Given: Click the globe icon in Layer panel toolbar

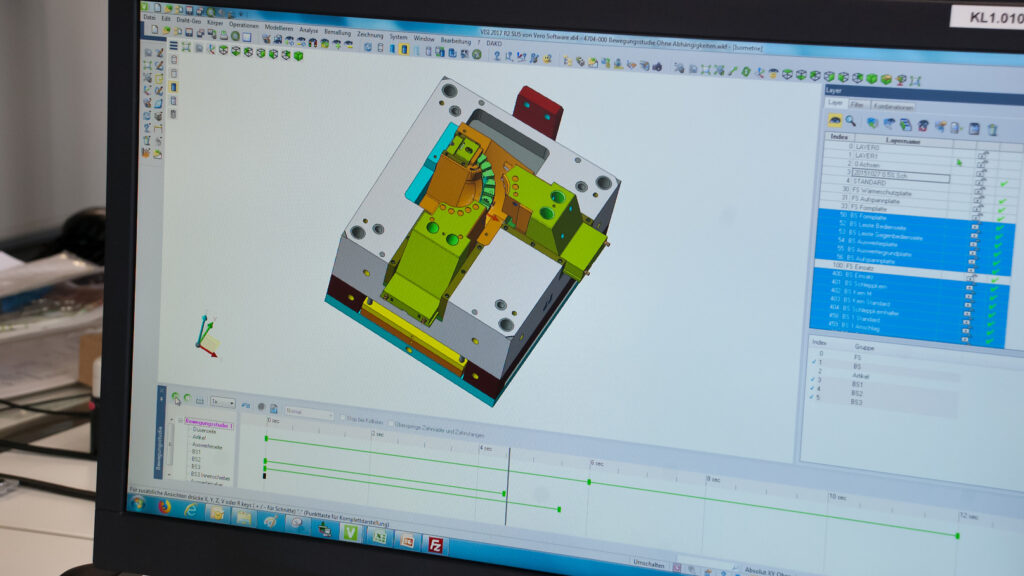Looking at the screenshot, I should (872, 122).
